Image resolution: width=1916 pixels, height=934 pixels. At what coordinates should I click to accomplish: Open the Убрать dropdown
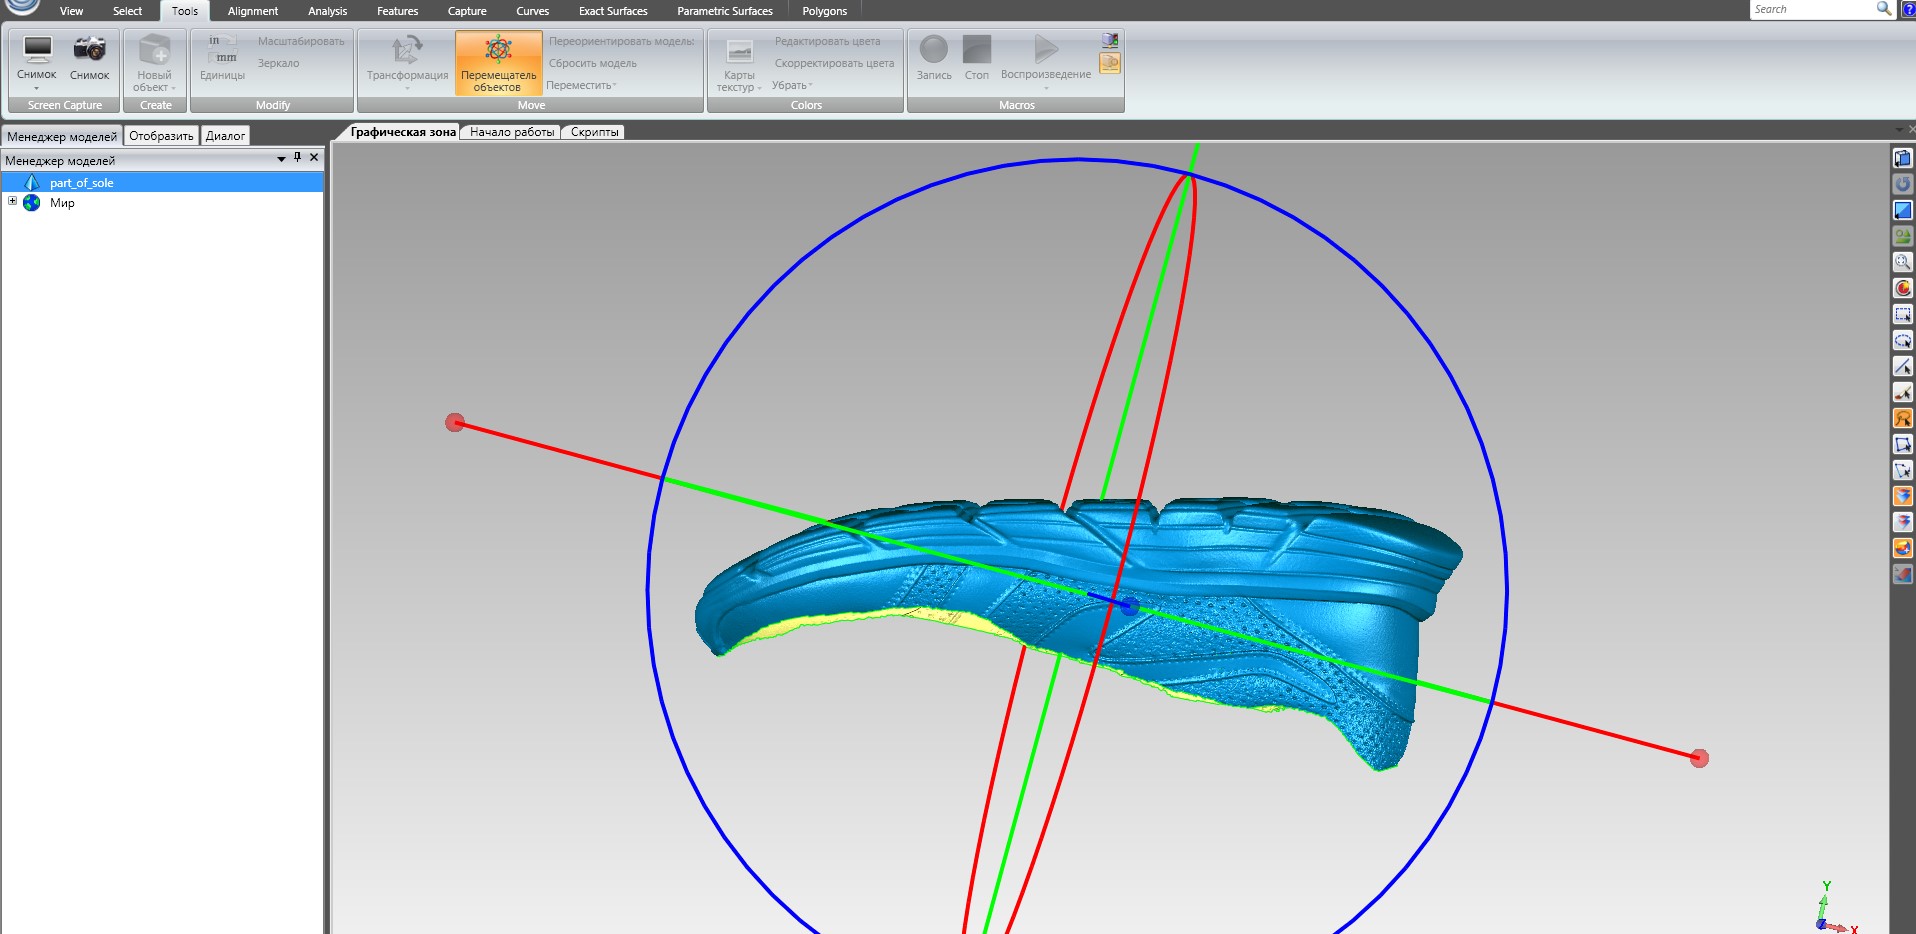tap(792, 85)
